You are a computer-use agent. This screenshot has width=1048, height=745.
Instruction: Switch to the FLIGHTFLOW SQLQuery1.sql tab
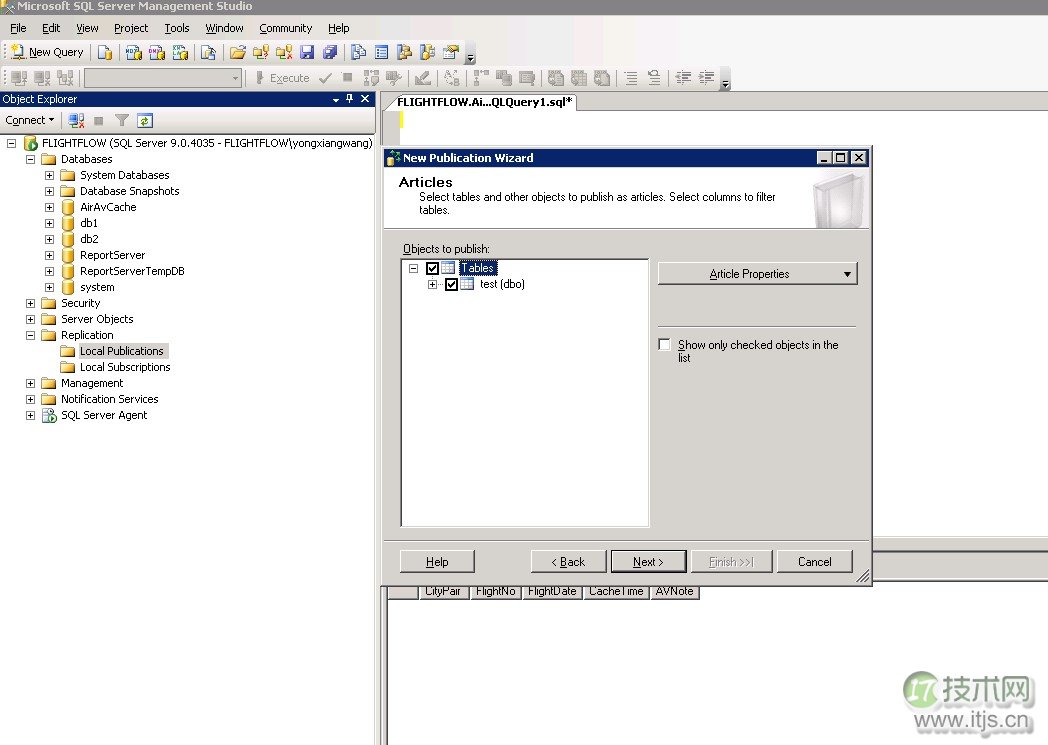pos(484,102)
